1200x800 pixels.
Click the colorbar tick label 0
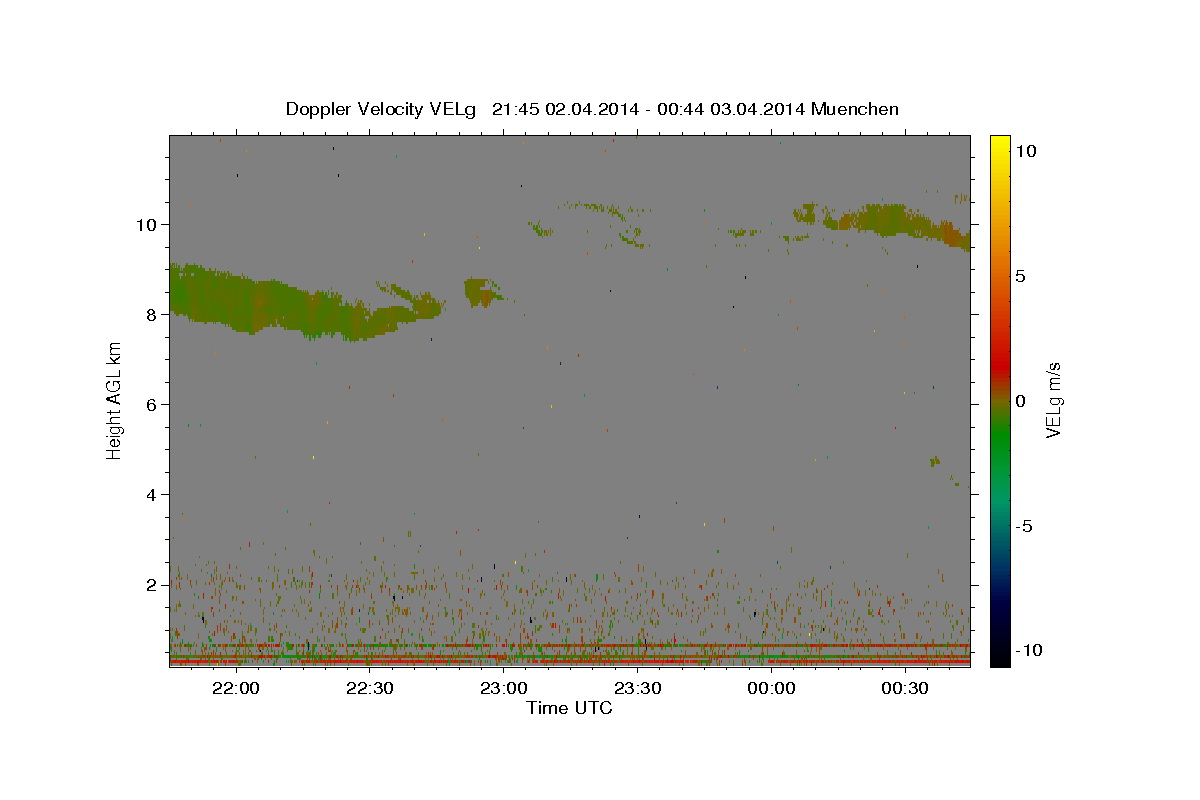coord(1020,401)
